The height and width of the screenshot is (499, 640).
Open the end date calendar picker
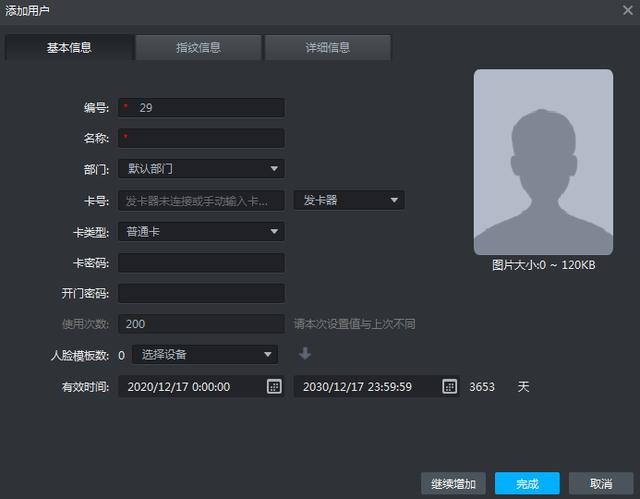pos(450,386)
